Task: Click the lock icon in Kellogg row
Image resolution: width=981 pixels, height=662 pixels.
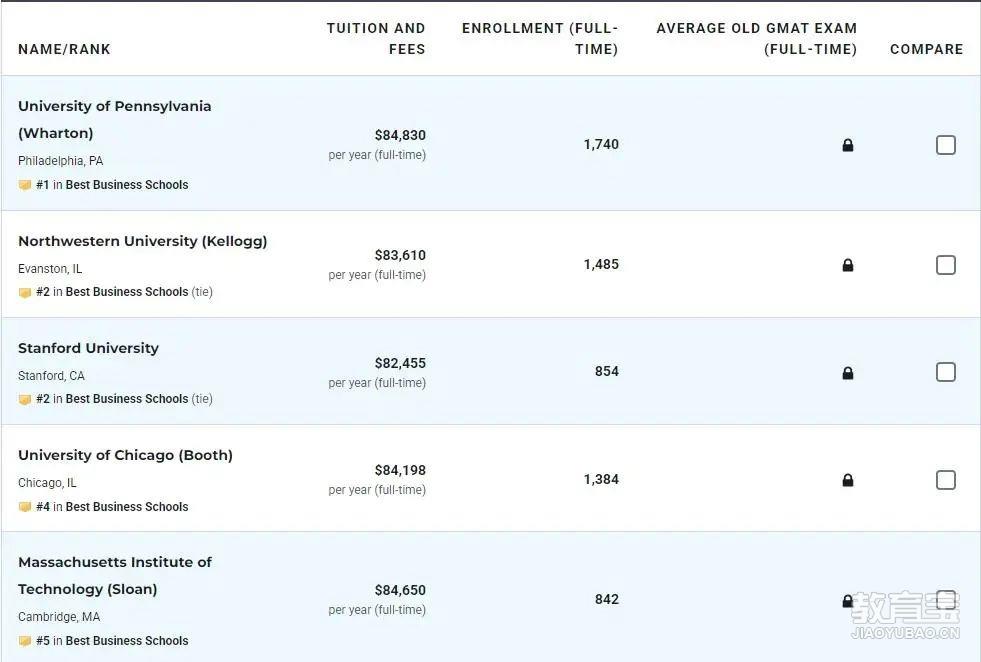Action: pos(848,265)
